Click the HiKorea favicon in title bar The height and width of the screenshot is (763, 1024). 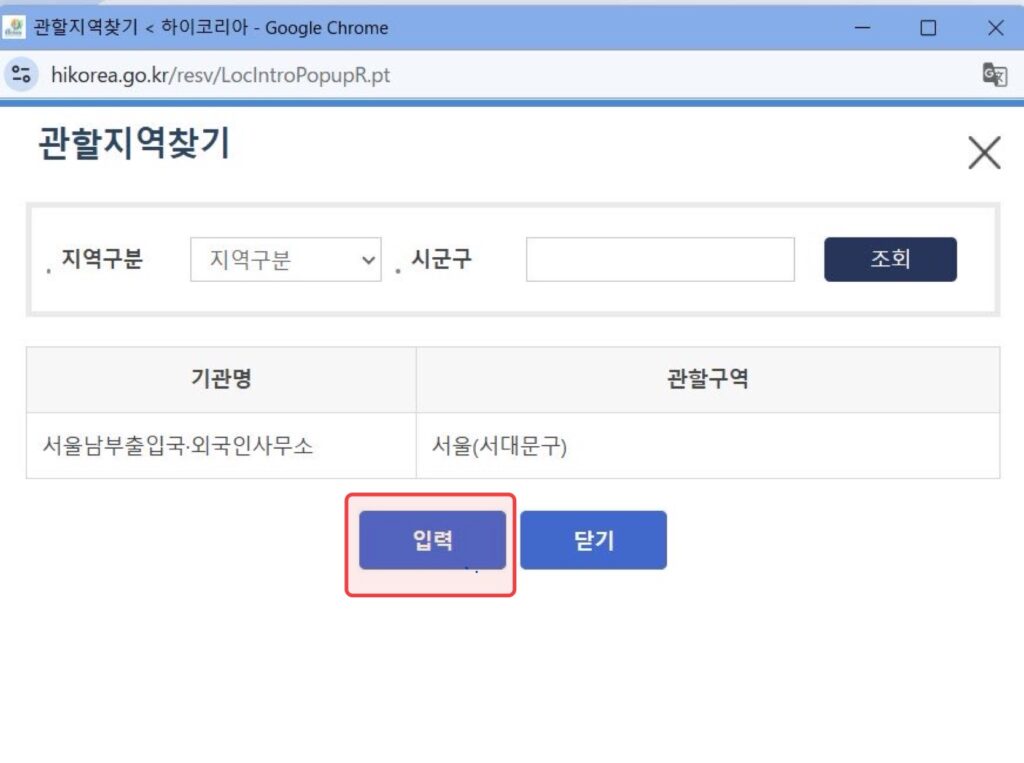[x=14, y=27]
